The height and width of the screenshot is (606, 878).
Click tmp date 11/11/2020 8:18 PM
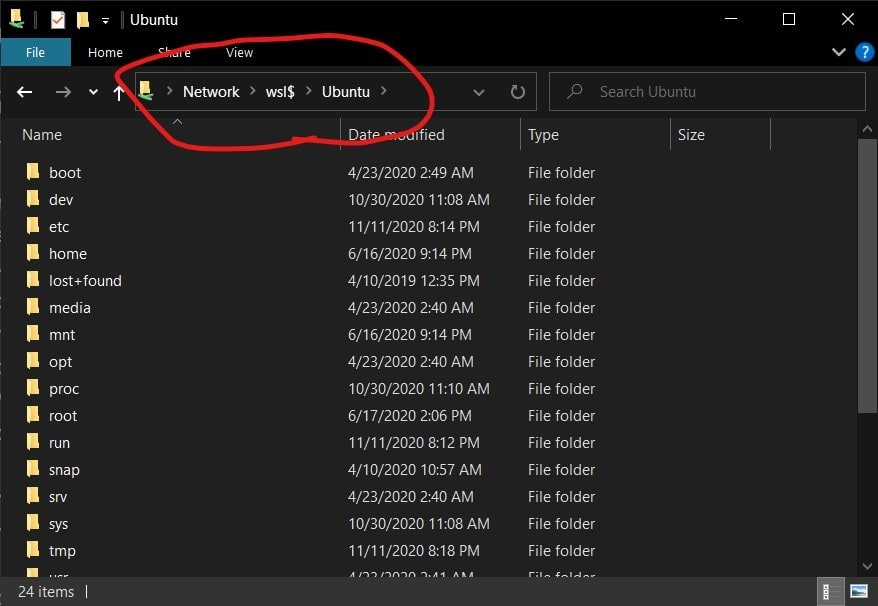click(414, 551)
